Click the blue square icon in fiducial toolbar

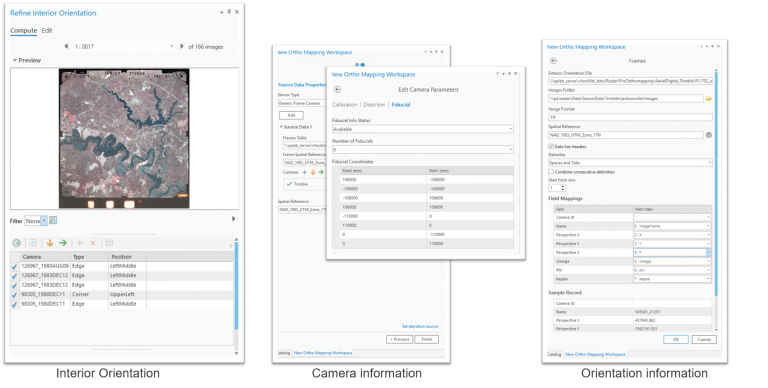(x=33, y=243)
